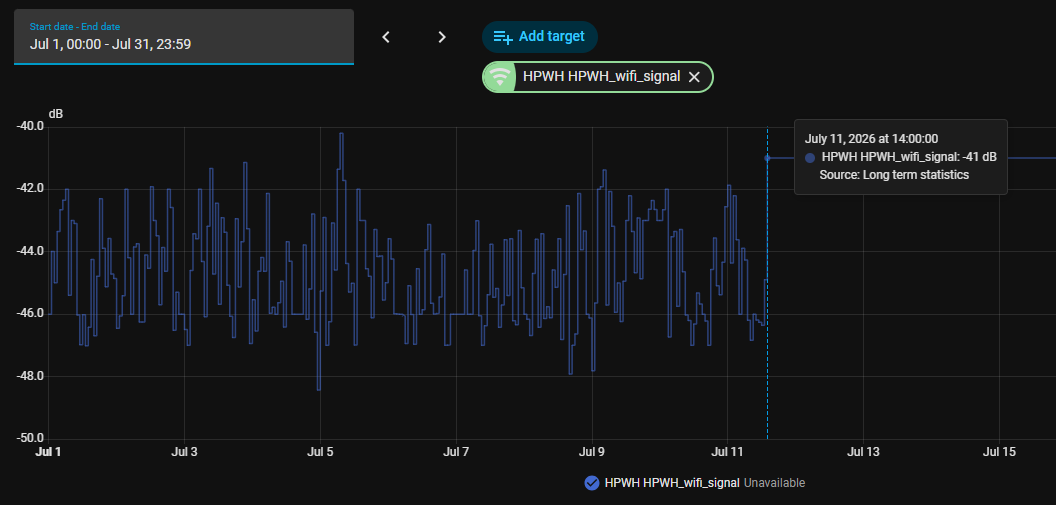The image size is (1056, 505).
Task: Click the -48.0 y-axis label
Action: (30, 376)
